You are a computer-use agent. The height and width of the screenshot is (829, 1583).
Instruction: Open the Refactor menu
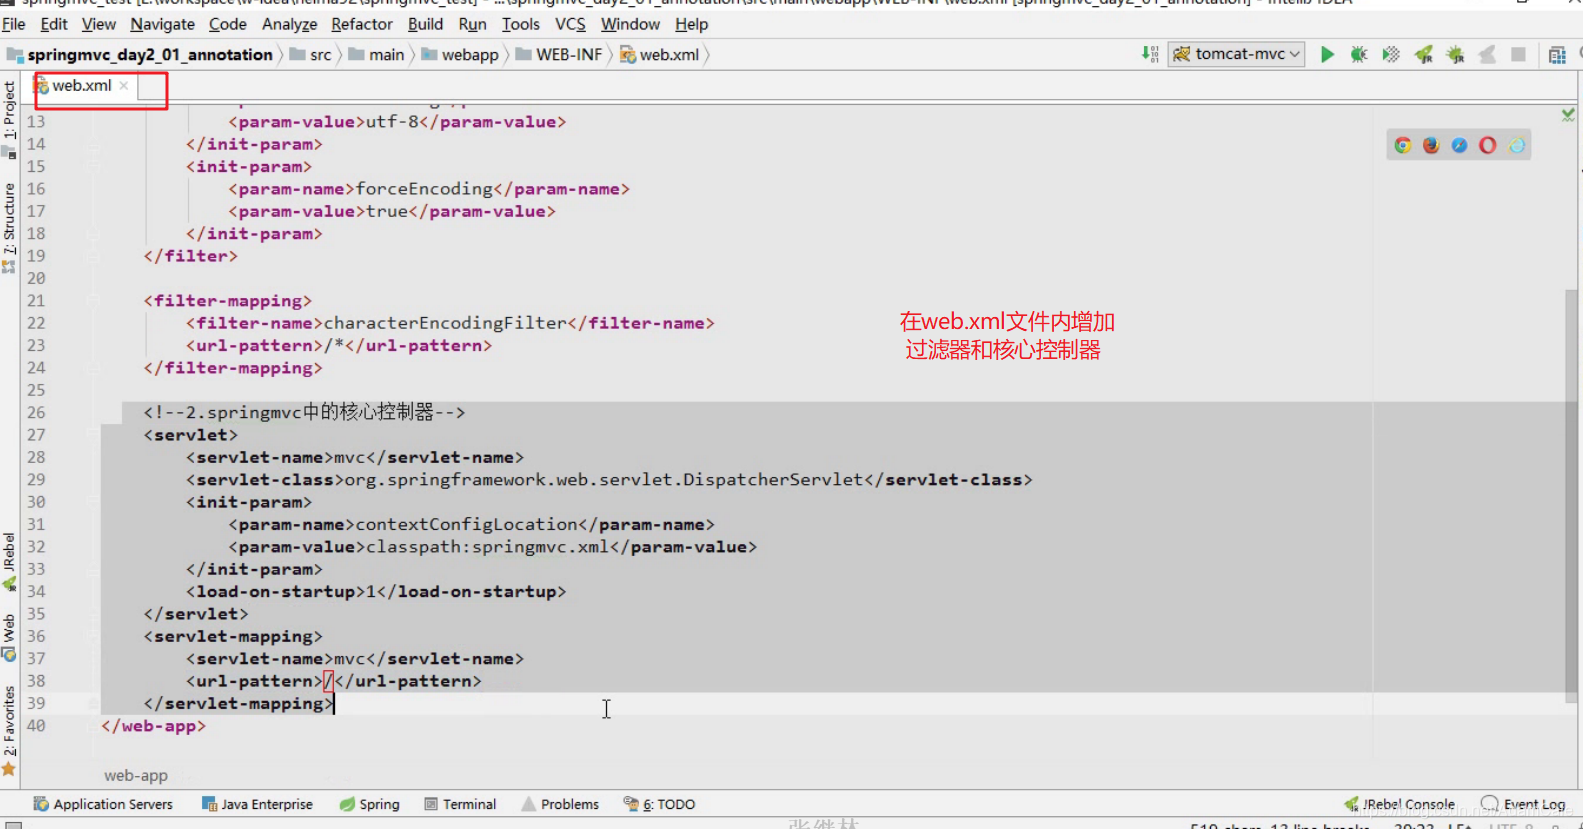point(362,24)
